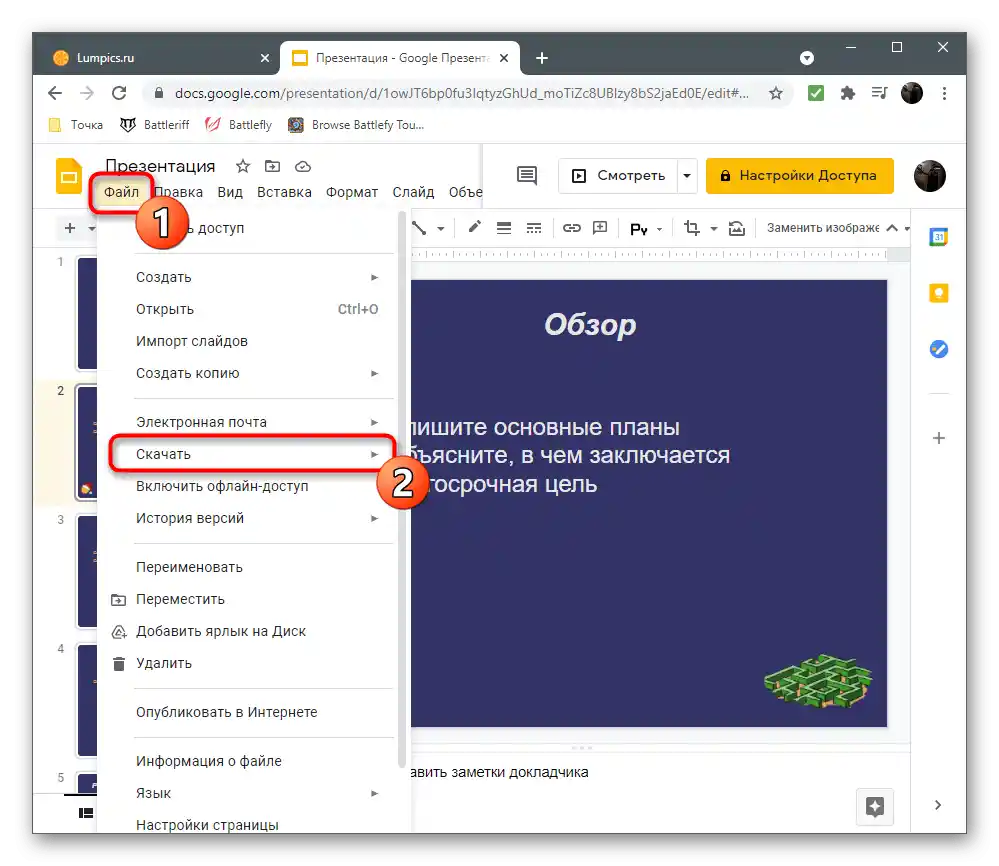Switch to the Lumpics.ru browser tab
The height and width of the screenshot is (866, 999).
tap(157, 58)
